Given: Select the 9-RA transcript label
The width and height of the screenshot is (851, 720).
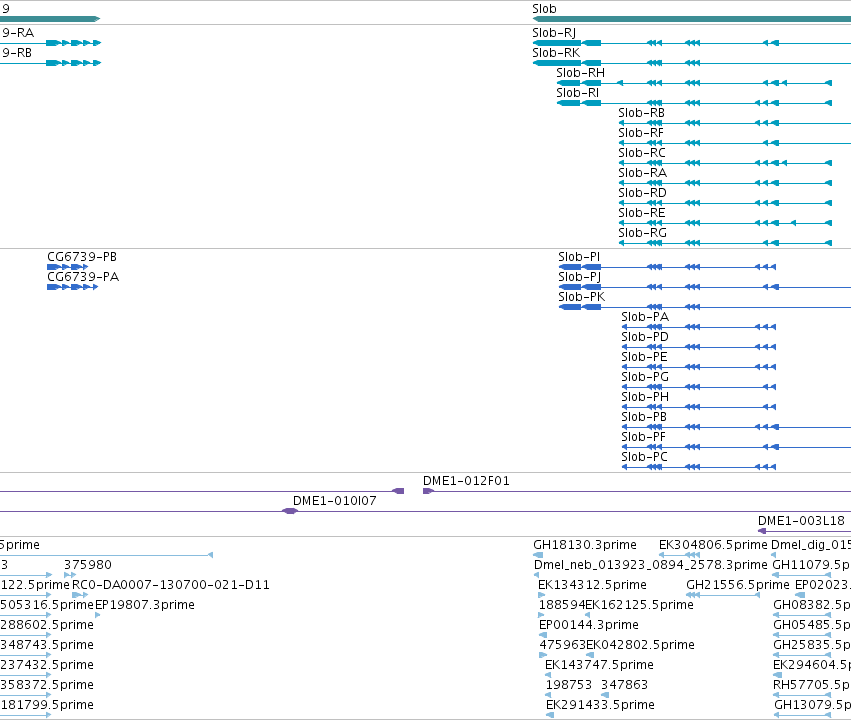Looking at the screenshot, I should (18, 33).
